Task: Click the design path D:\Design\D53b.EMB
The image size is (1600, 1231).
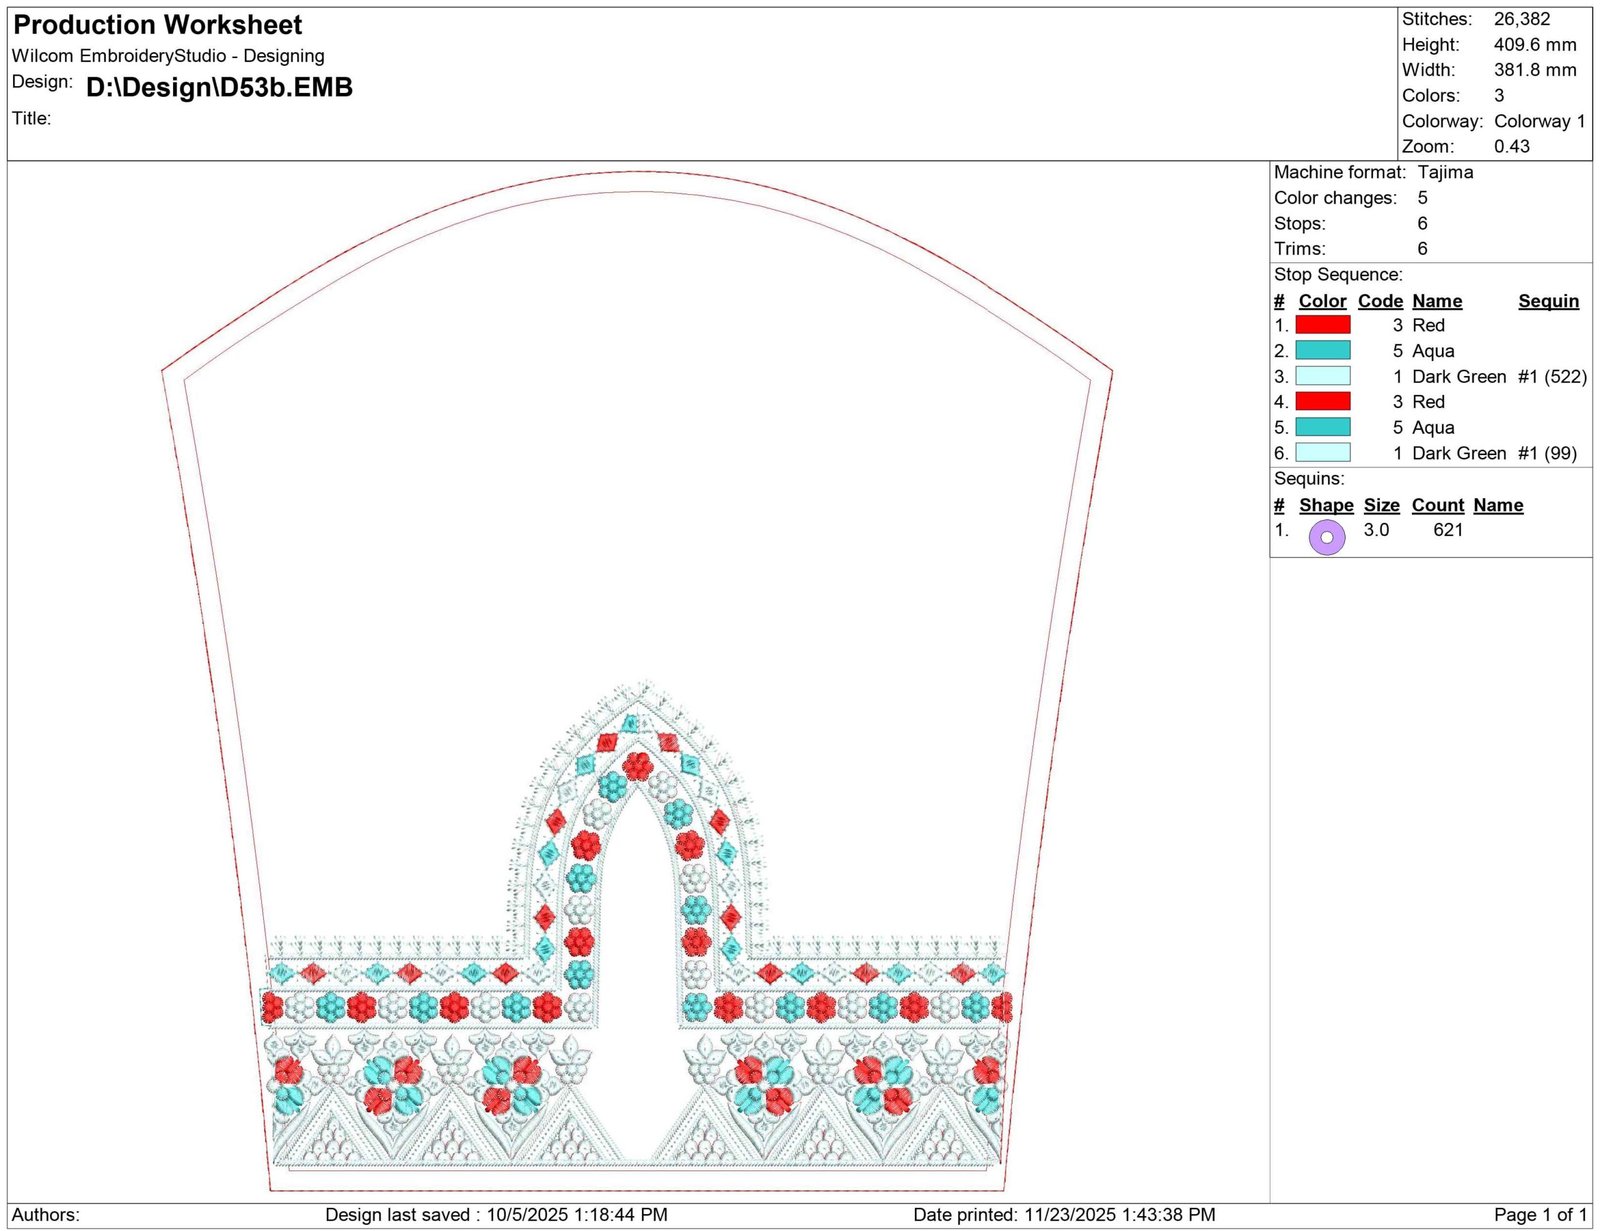Action: [219, 87]
